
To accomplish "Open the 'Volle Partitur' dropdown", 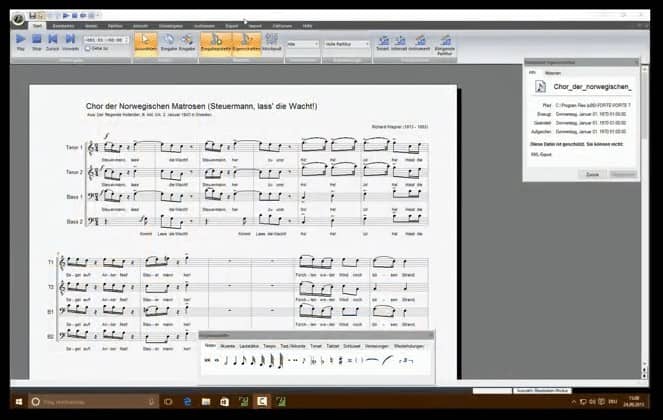I will click(x=347, y=44).
